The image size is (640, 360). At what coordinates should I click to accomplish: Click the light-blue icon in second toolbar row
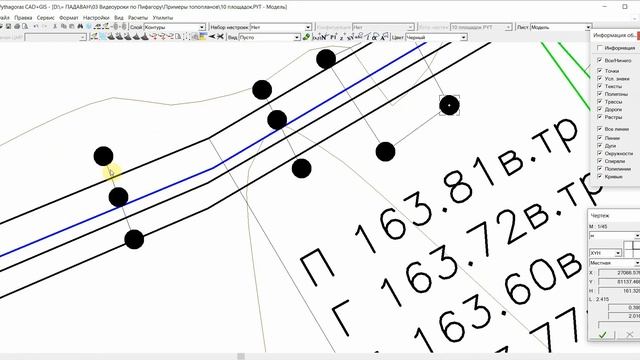(103, 37)
